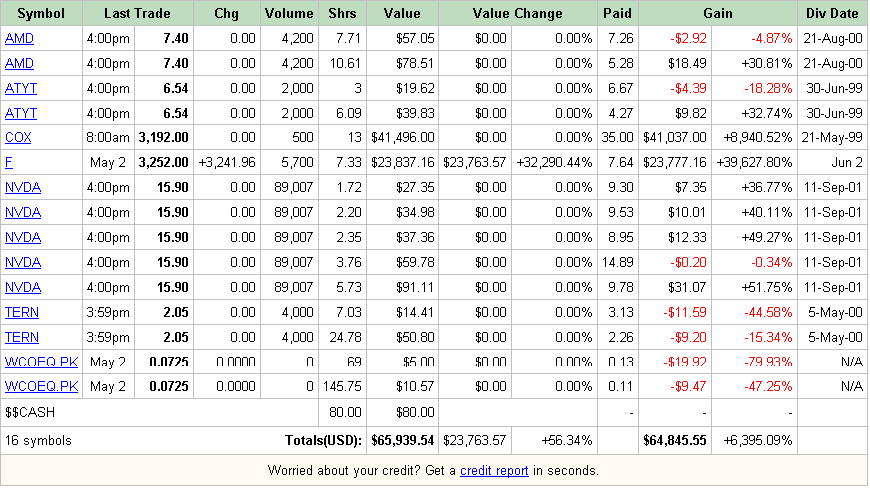The image size is (870, 488).
Task: Select the $41,496.00 value cell
Action: pos(402,137)
